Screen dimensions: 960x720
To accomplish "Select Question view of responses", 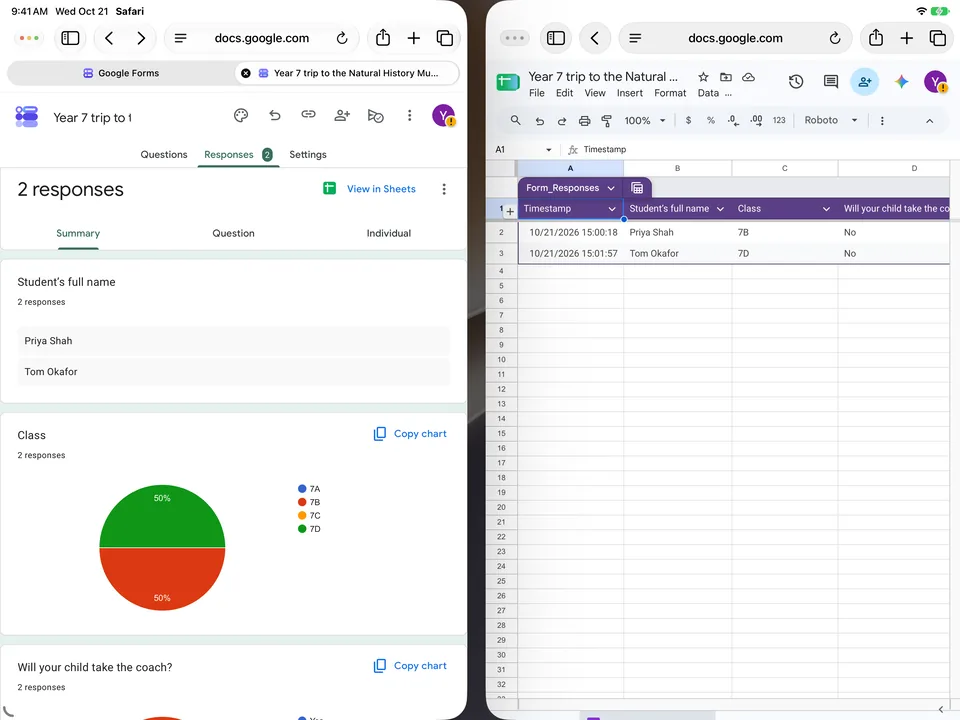I will click(233, 233).
